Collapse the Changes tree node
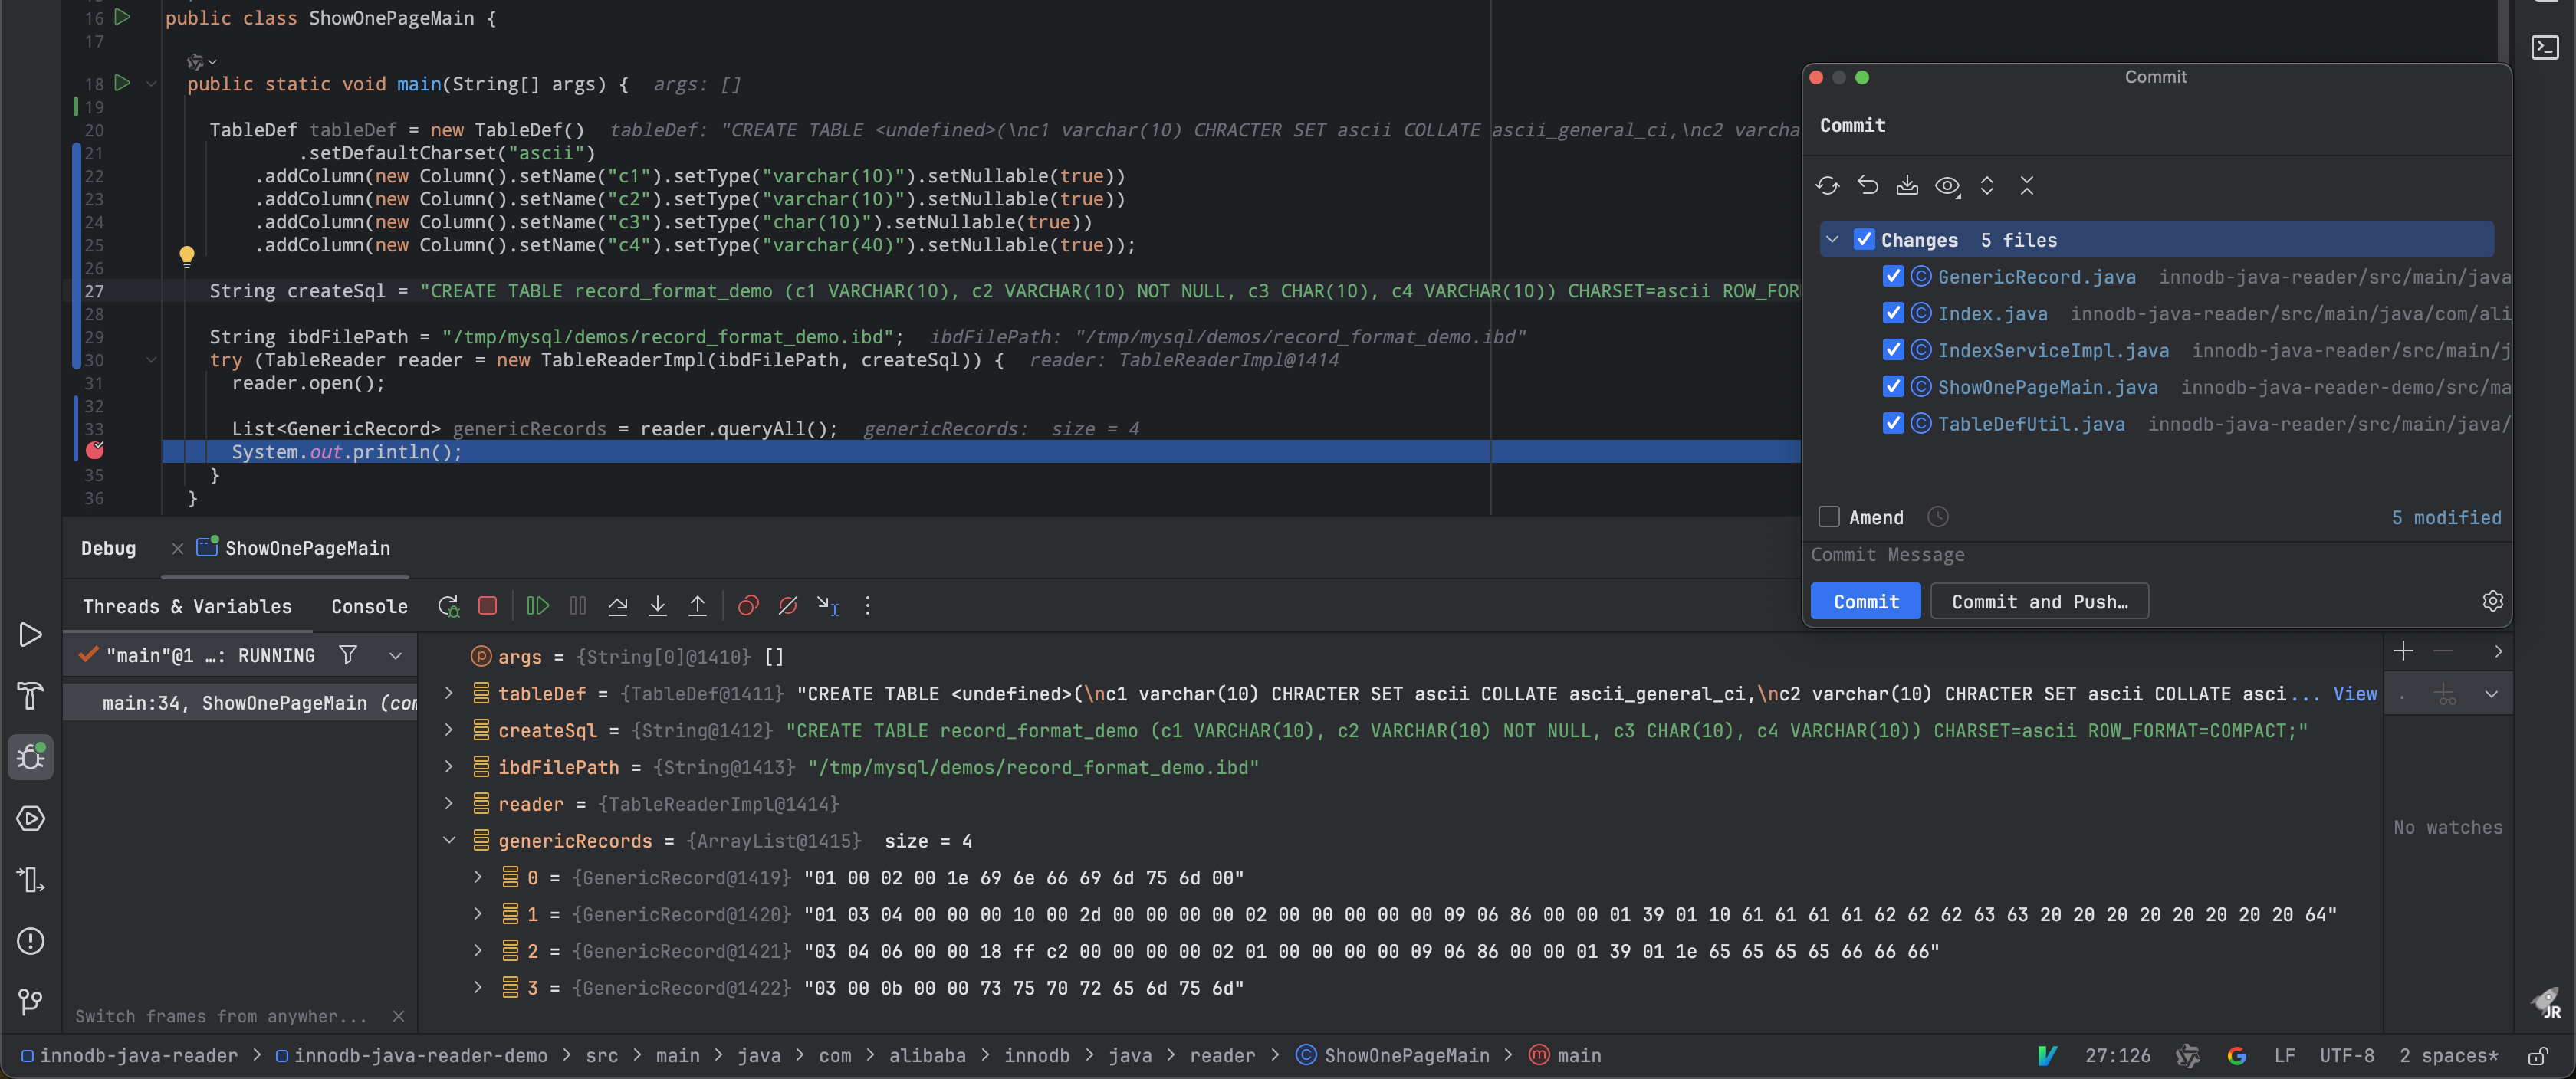 pyautogui.click(x=1832, y=240)
